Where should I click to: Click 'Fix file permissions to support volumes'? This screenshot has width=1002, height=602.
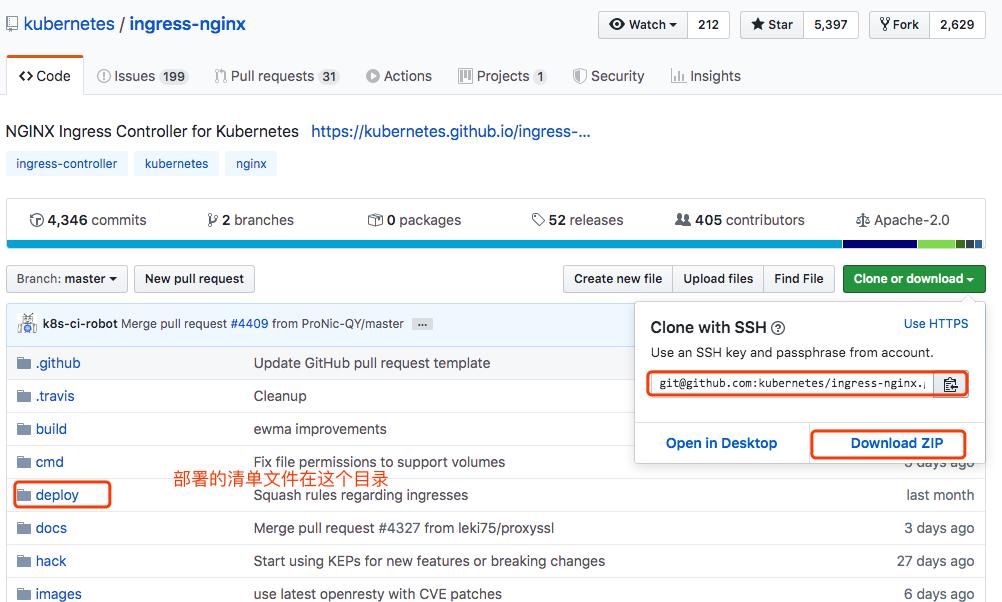tap(379, 462)
